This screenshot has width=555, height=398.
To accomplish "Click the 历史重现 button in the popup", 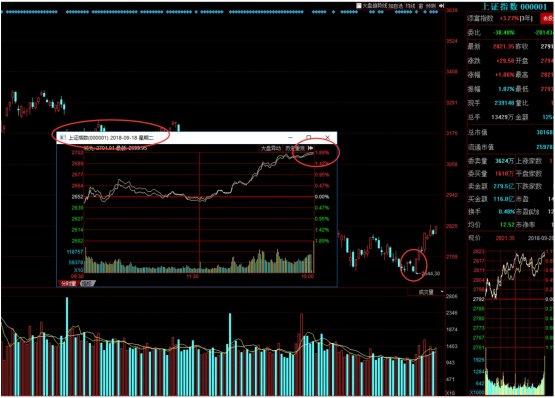I will point(295,148).
